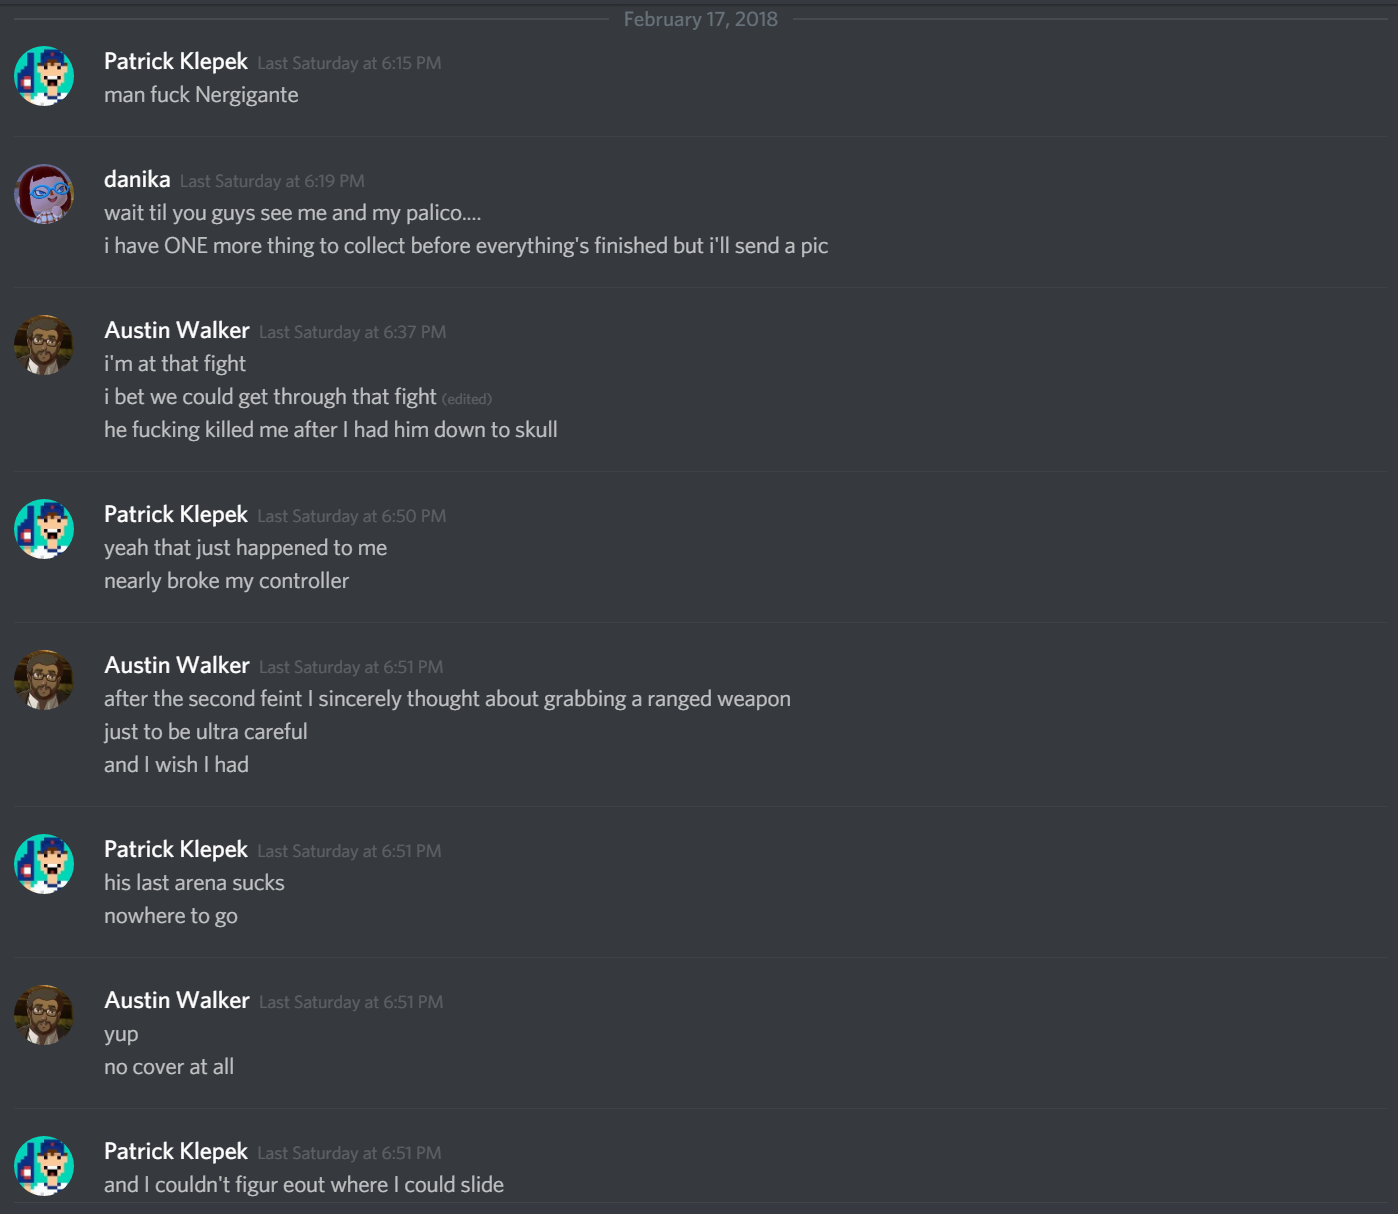1398x1214 pixels.
Task: Click the message about sending a pic
Action: click(466, 246)
